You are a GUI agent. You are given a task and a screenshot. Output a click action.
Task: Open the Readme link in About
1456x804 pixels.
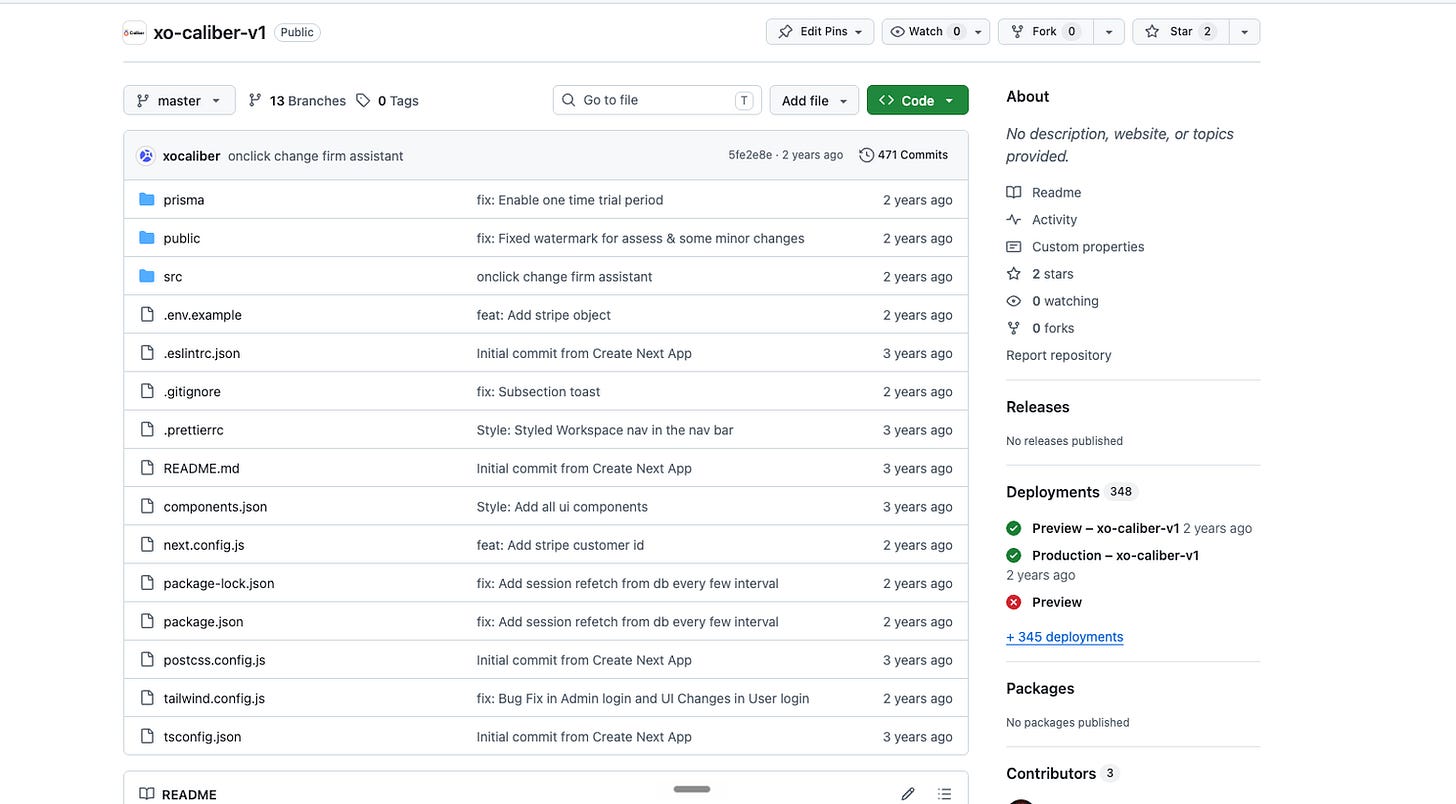1056,192
